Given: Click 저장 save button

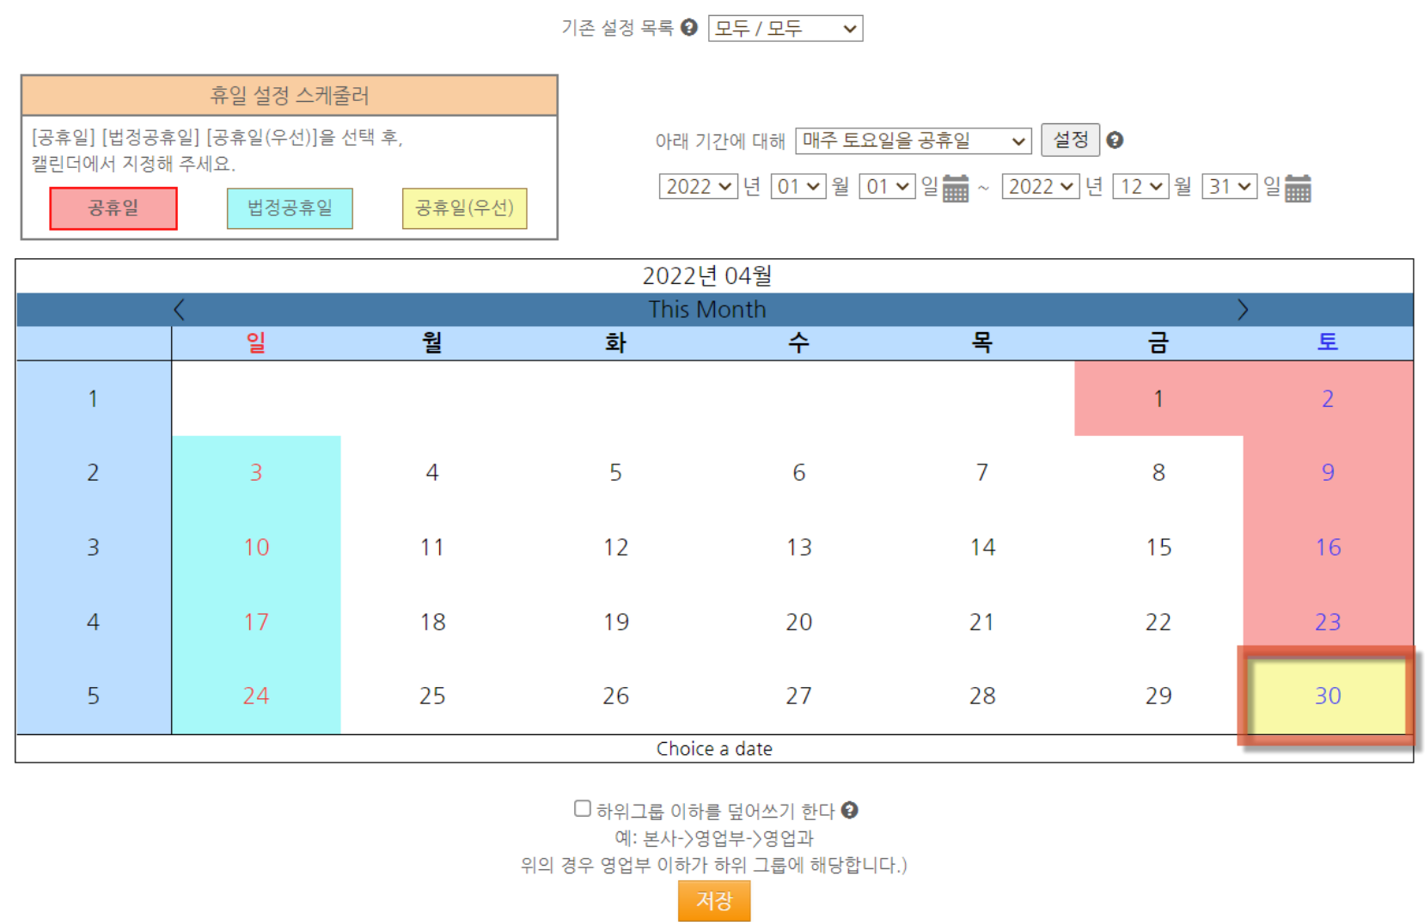Looking at the screenshot, I should tap(714, 900).
